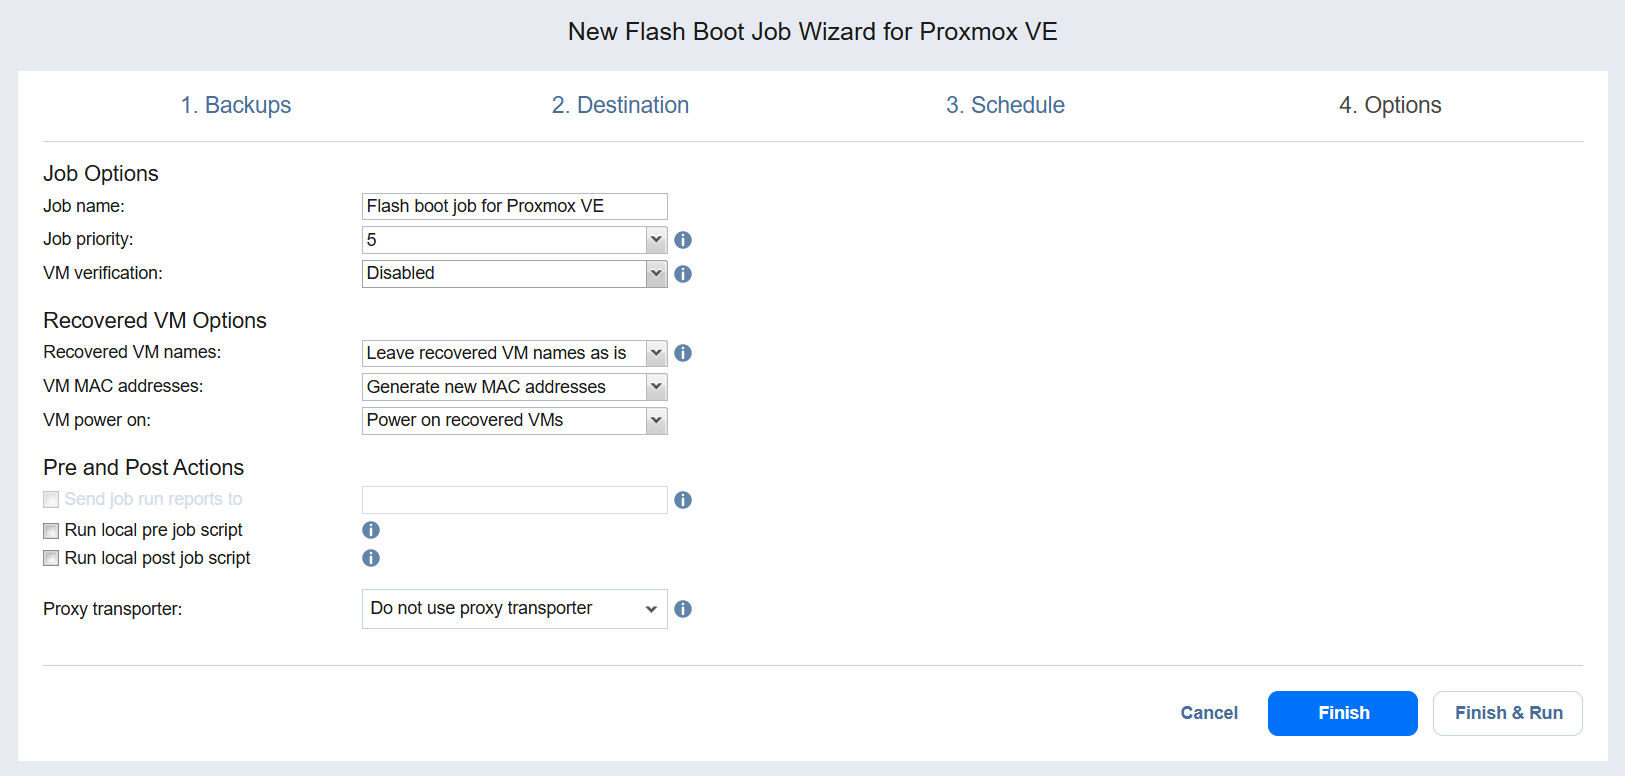This screenshot has width=1625, height=776.
Task: Go to the Backups wizard step
Action: point(236,105)
